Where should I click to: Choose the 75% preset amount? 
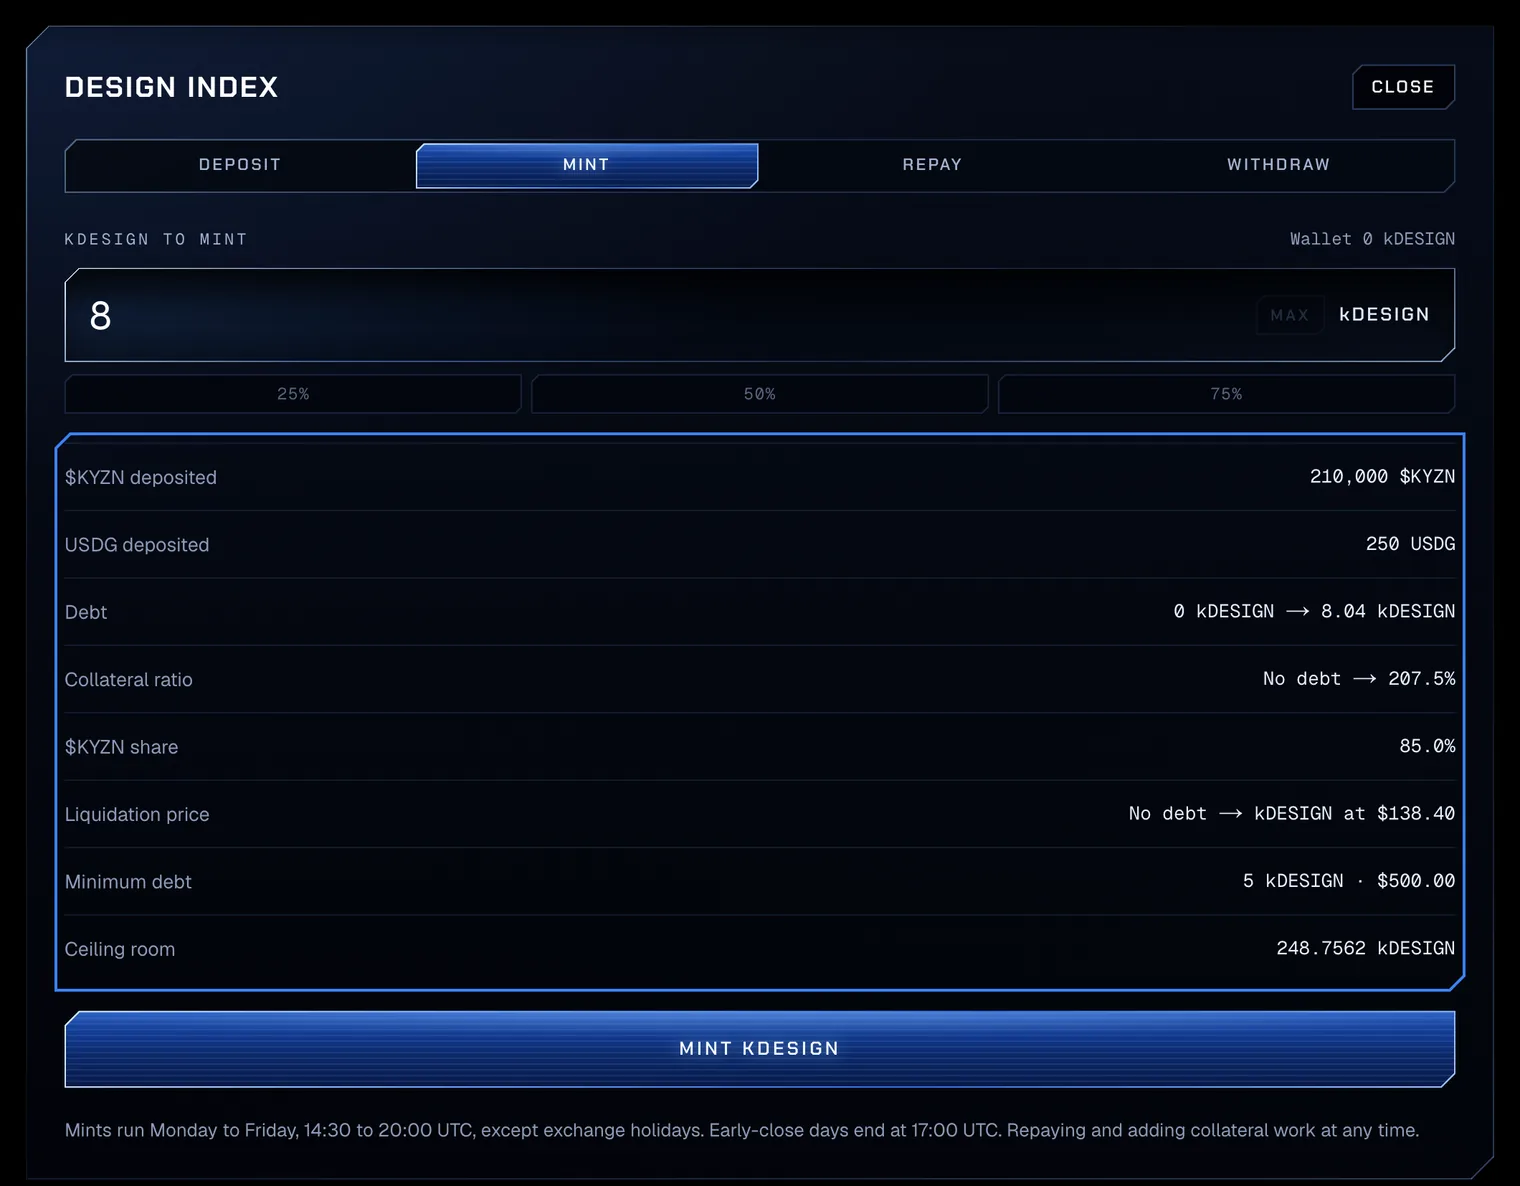1226,394
